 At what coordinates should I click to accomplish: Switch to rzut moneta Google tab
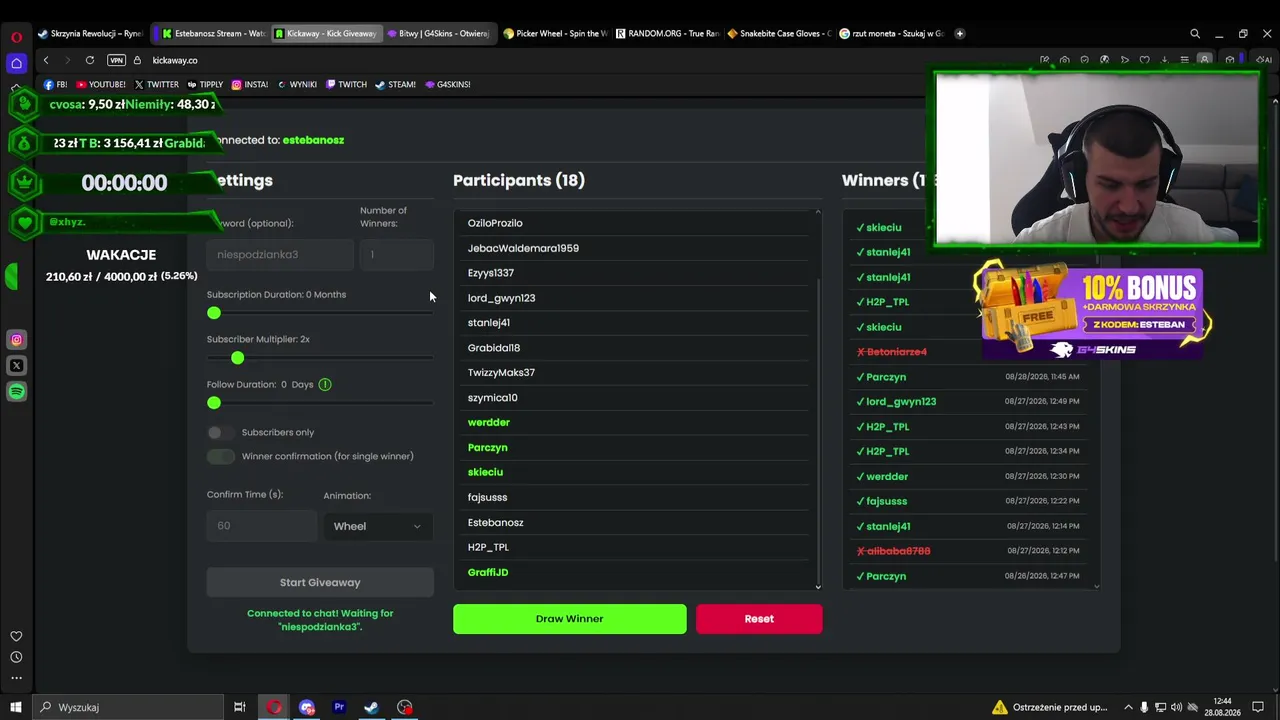click(x=891, y=33)
